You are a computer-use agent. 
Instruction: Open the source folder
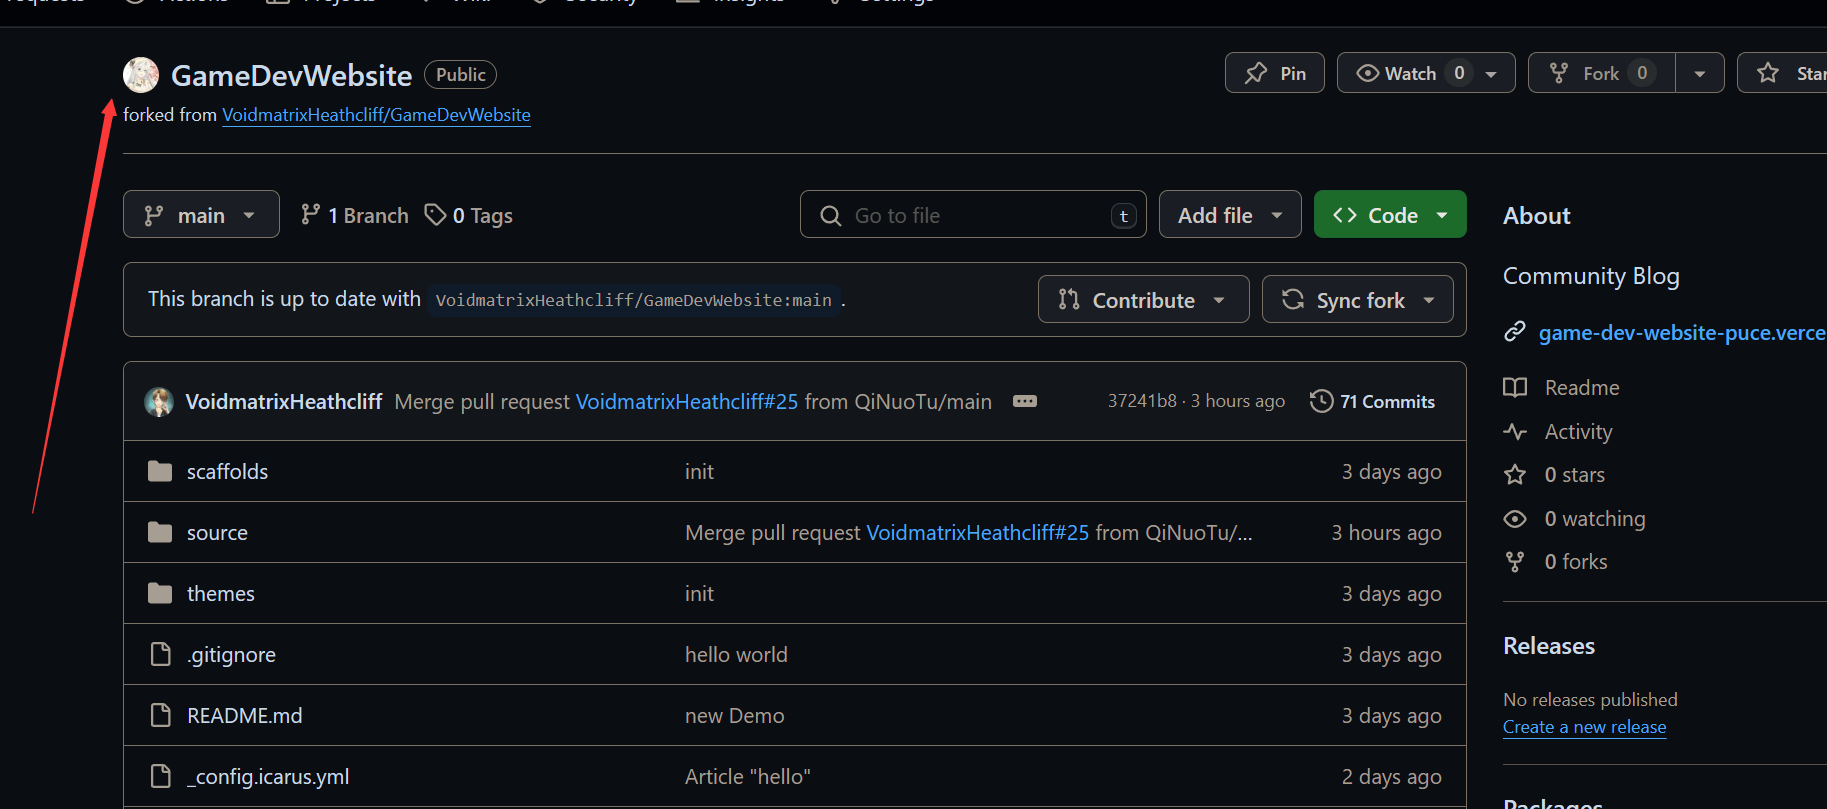[217, 532]
